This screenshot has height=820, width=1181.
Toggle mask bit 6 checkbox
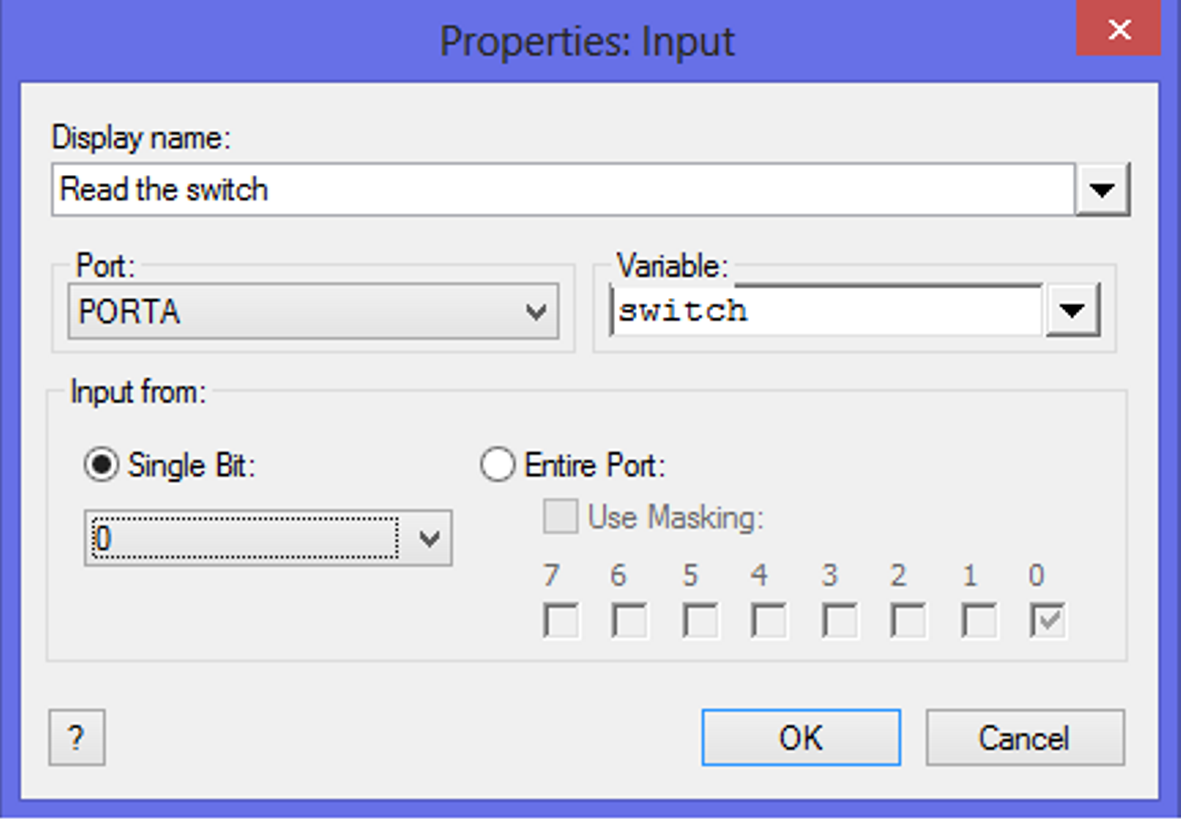click(x=630, y=621)
